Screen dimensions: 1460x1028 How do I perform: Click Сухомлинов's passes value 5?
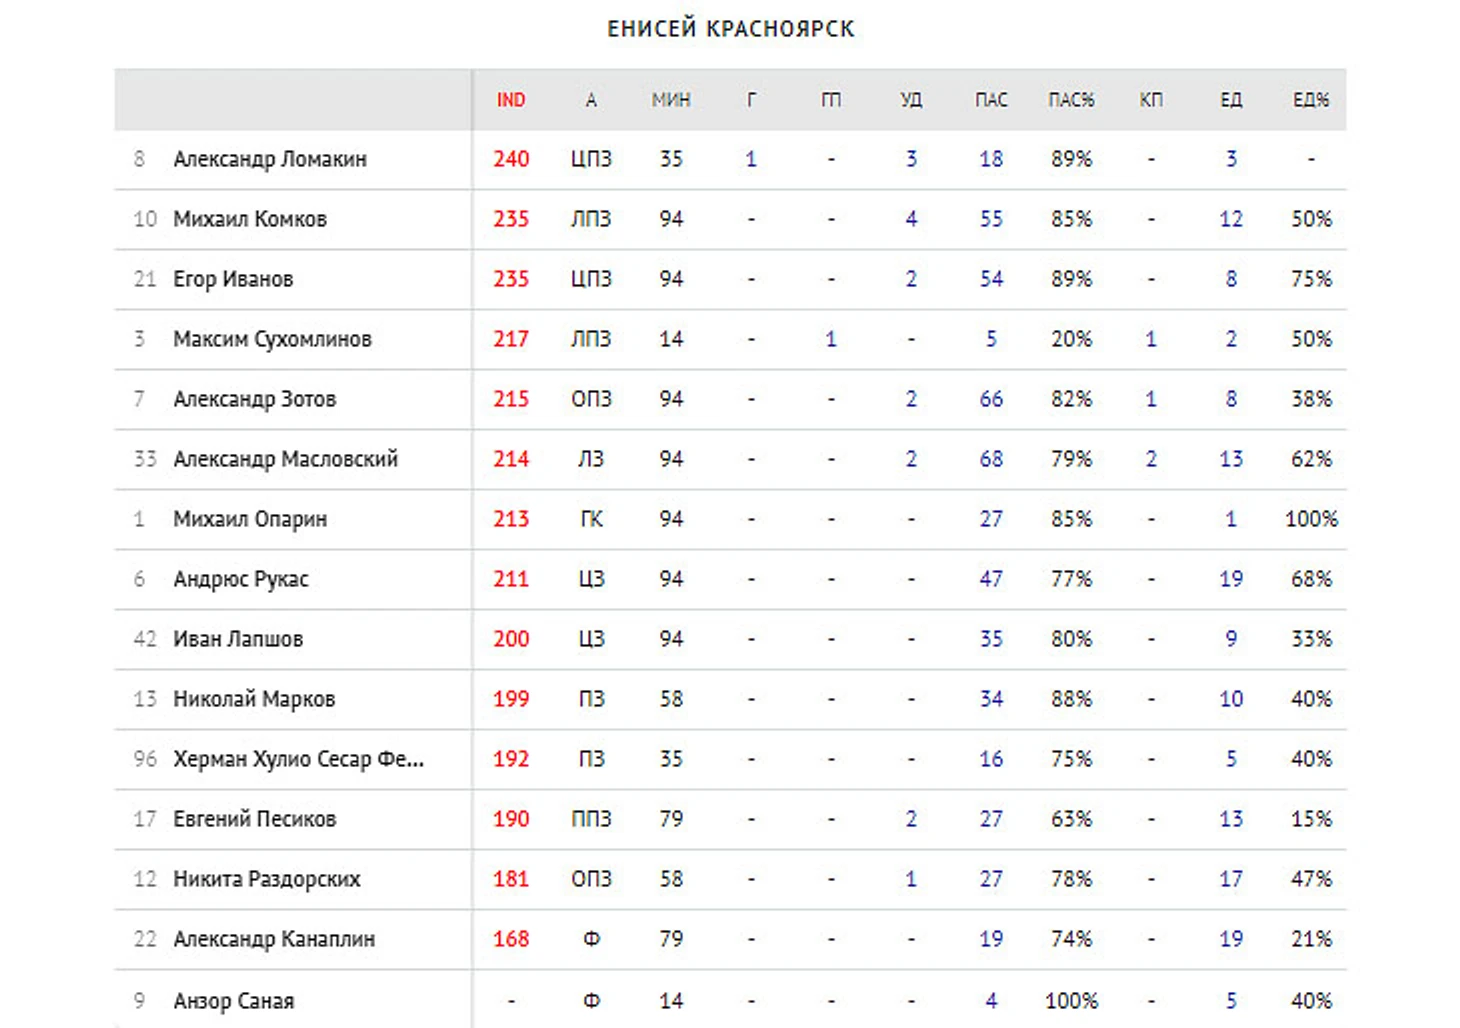click(x=991, y=339)
